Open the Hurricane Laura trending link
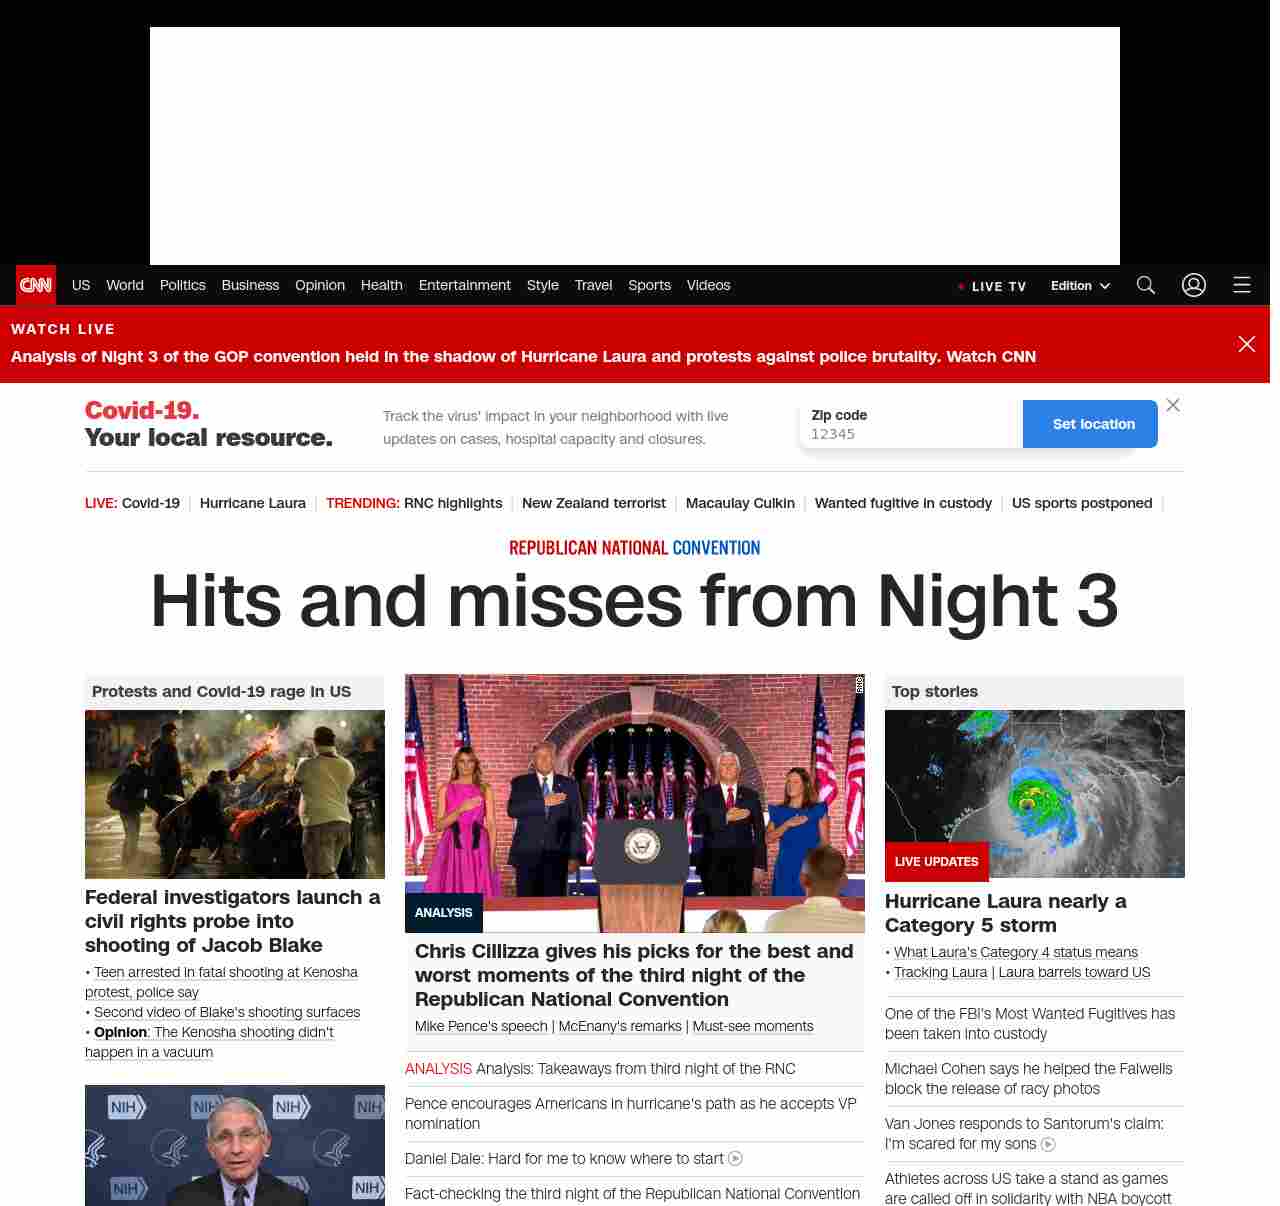1280x1206 pixels. [x=253, y=503]
